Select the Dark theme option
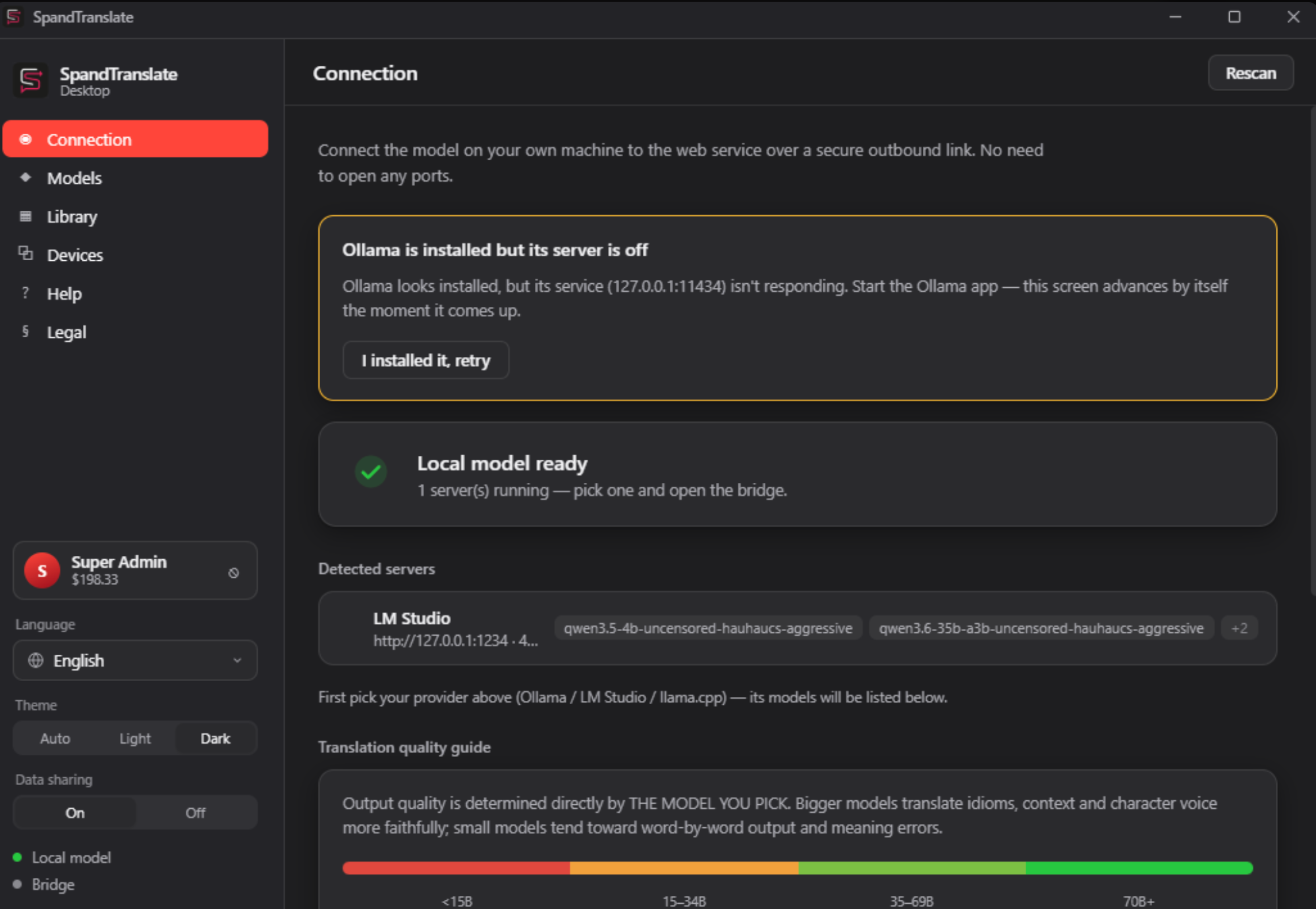The width and height of the screenshot is (1316, 909). [215, 738]
